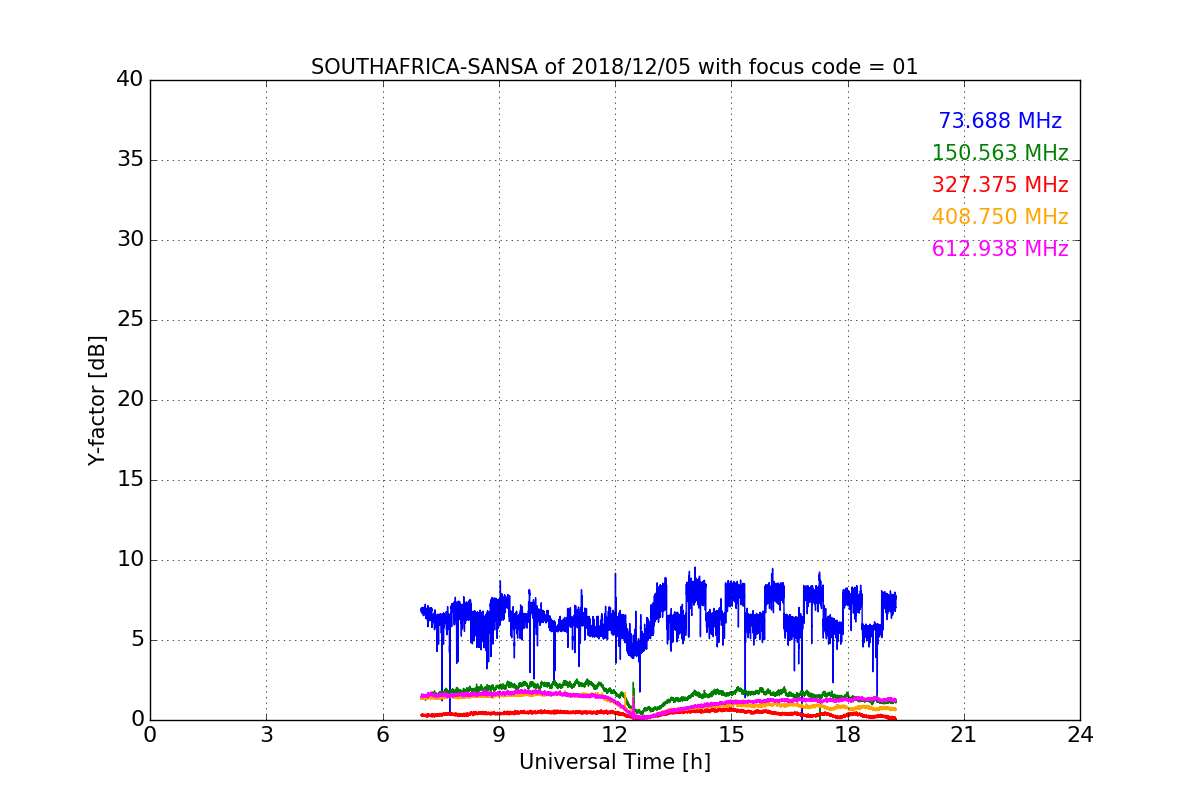This screenshot has height=800, width=1200.
Task: Click the x-axis tick value 18
Action: [x=848, y=735]
